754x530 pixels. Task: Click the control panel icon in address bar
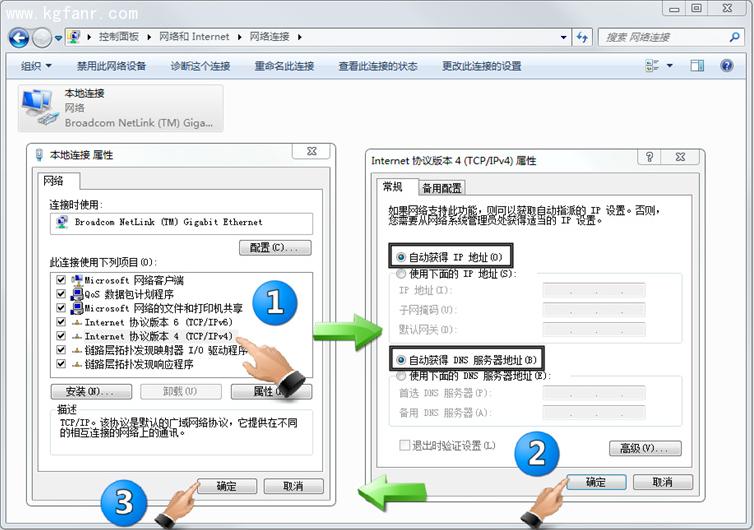(75, 37)
